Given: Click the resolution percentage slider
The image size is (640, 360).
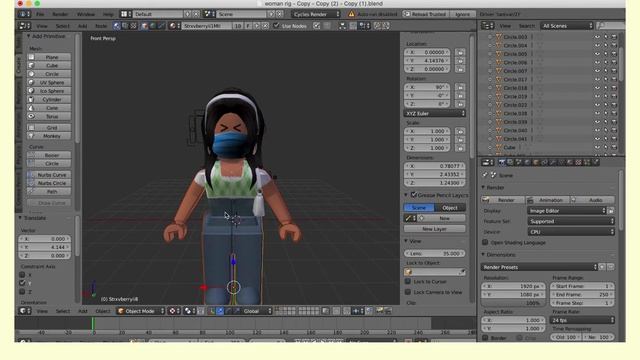Looking at the screenshot, I should coord(513,303).
